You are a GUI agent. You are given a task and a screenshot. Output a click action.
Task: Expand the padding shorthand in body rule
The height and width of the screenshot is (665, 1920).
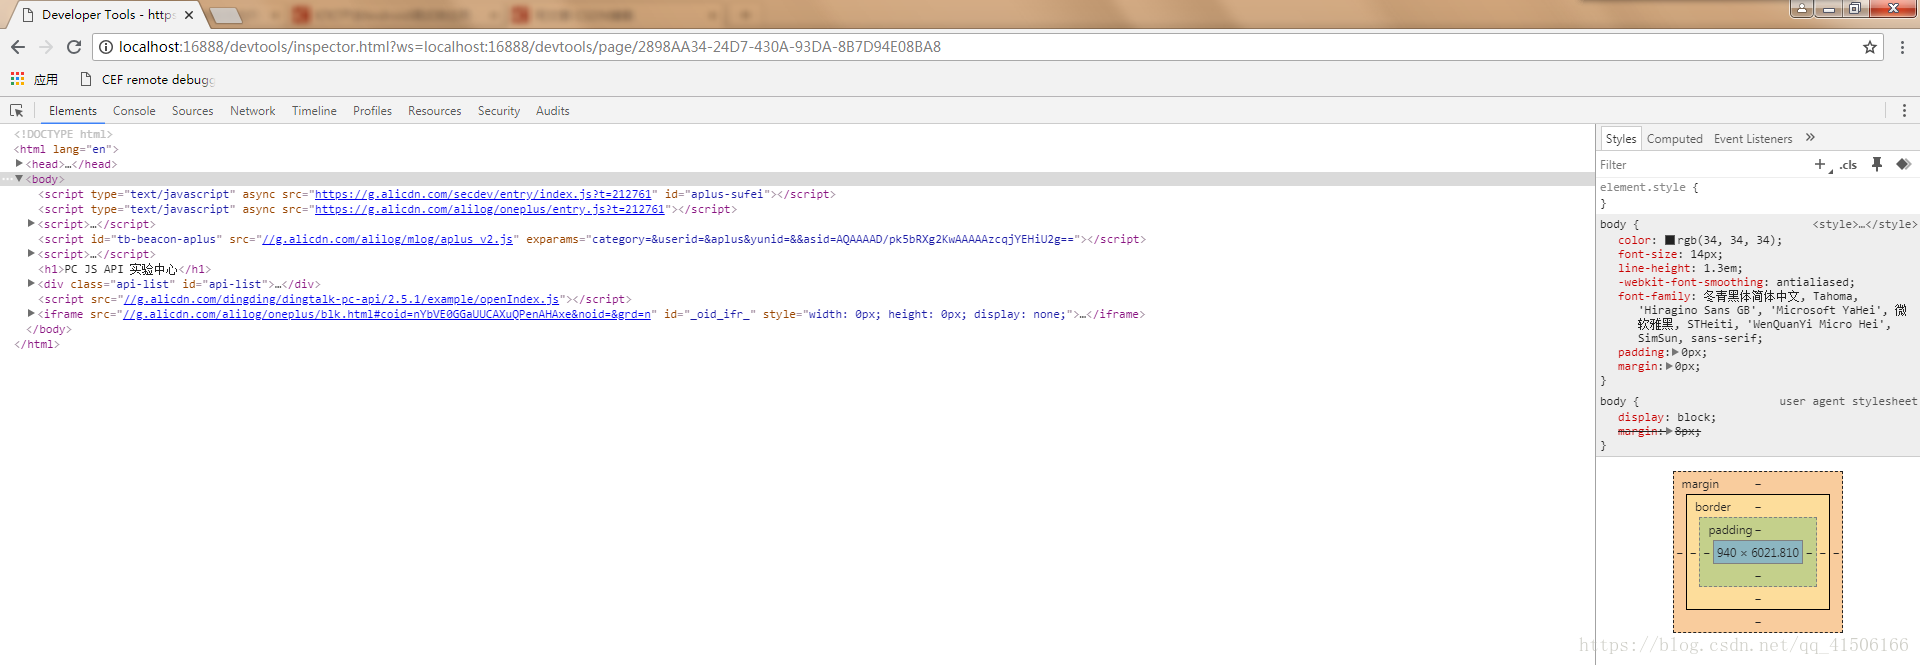1675,352
